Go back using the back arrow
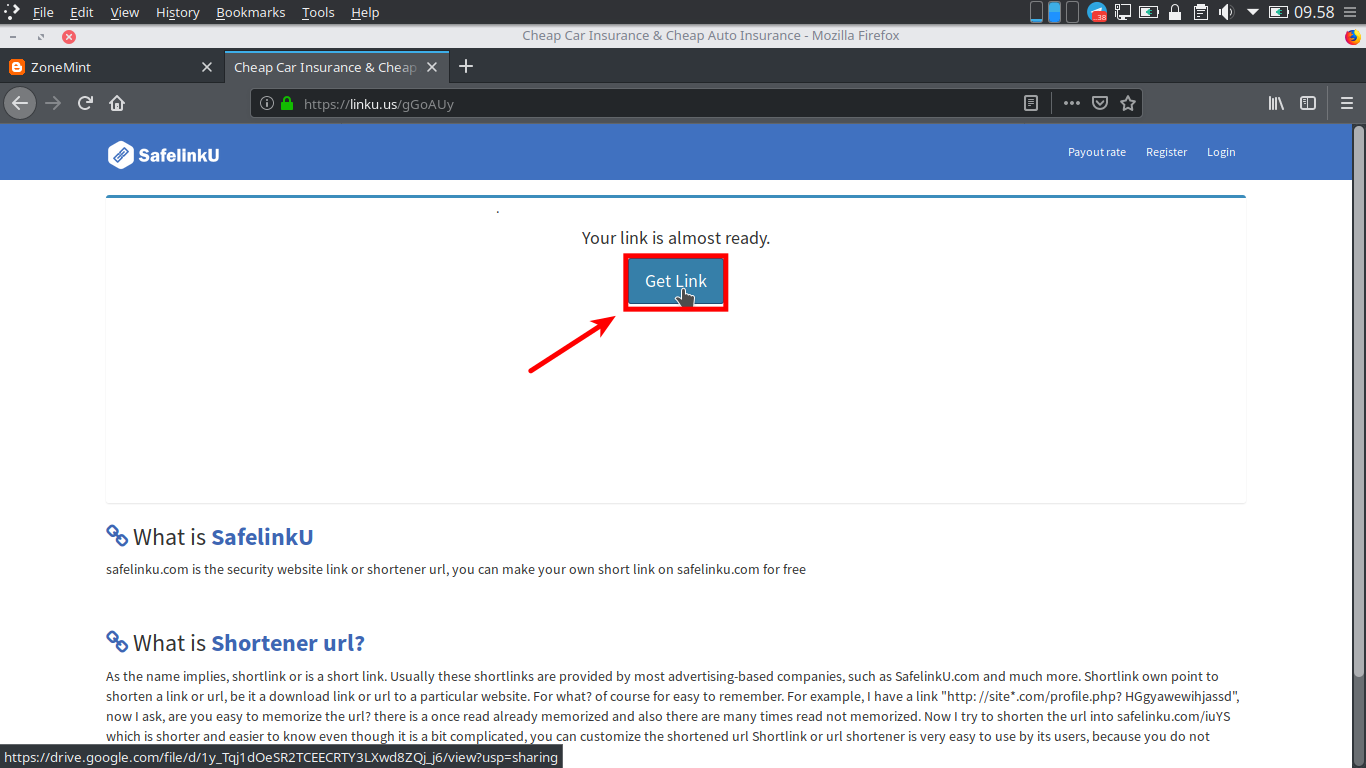 click(20, 103)
